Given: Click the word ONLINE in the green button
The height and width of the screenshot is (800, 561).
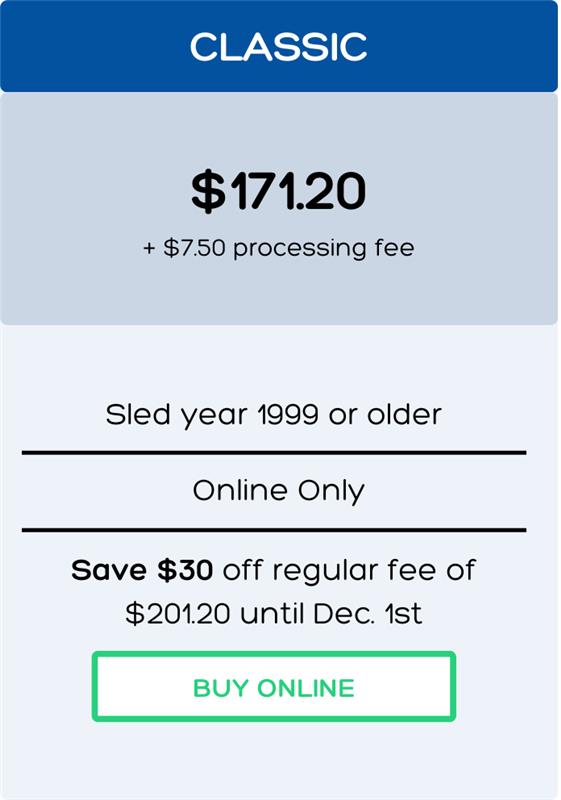Looking at the screenshot, I should [306, 688].
